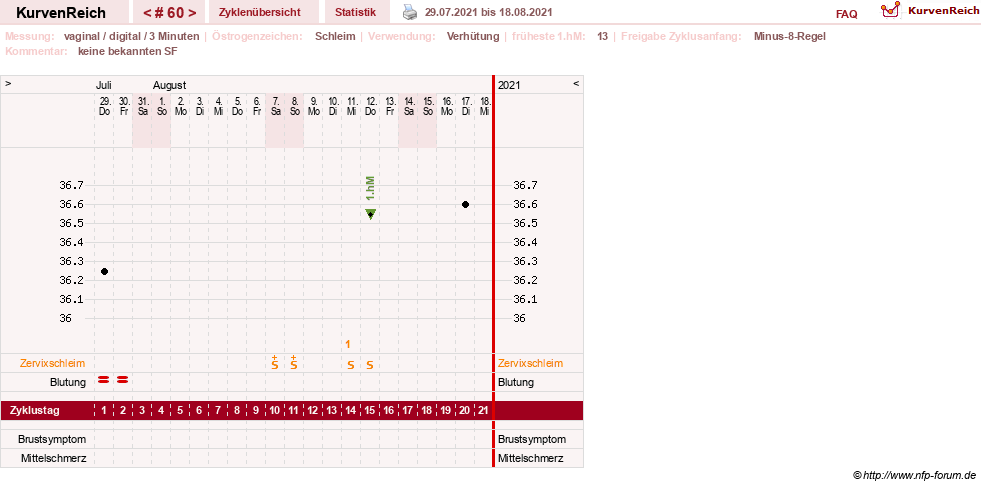This screenshot has width=981, height=487.
Task: Click the 'Minus-8-Regel' value
Action: 790,36
